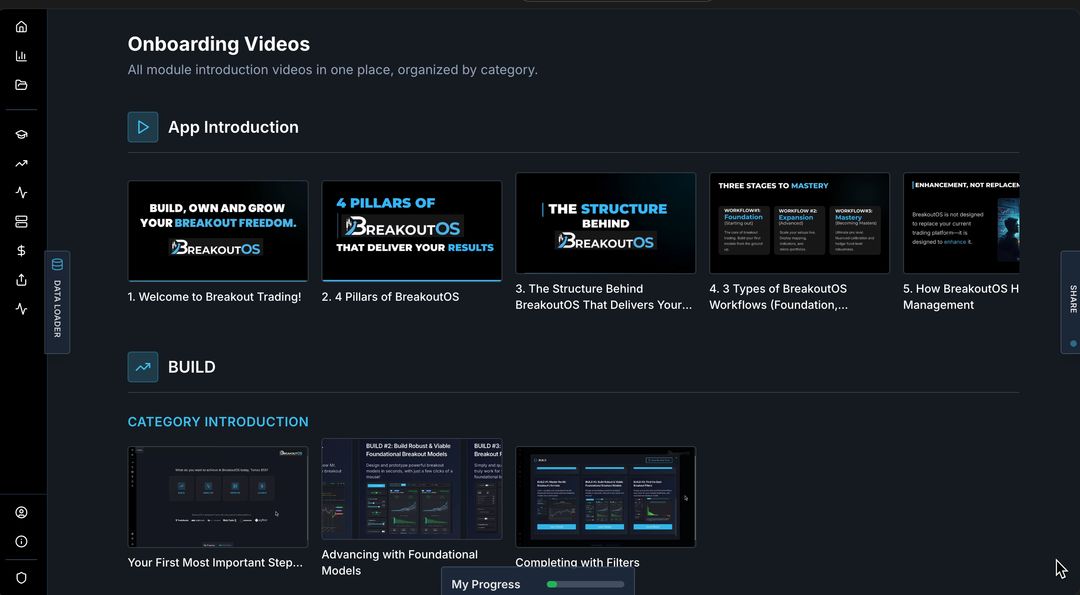Open the "Three Stages to Mastery" video thumbnail
This screenshot has width=1080, height=595.
click(799, 223)
